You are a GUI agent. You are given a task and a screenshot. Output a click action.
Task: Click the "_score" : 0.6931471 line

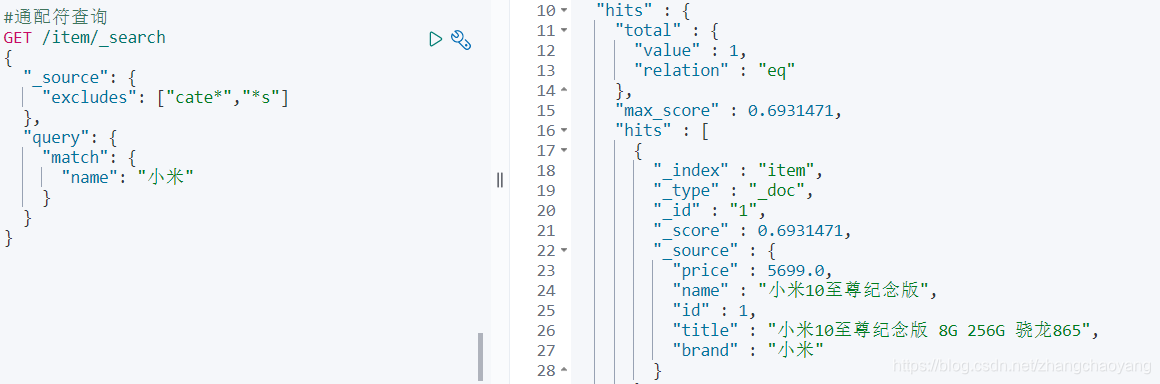pyautogui.click(x=752, y=231)
